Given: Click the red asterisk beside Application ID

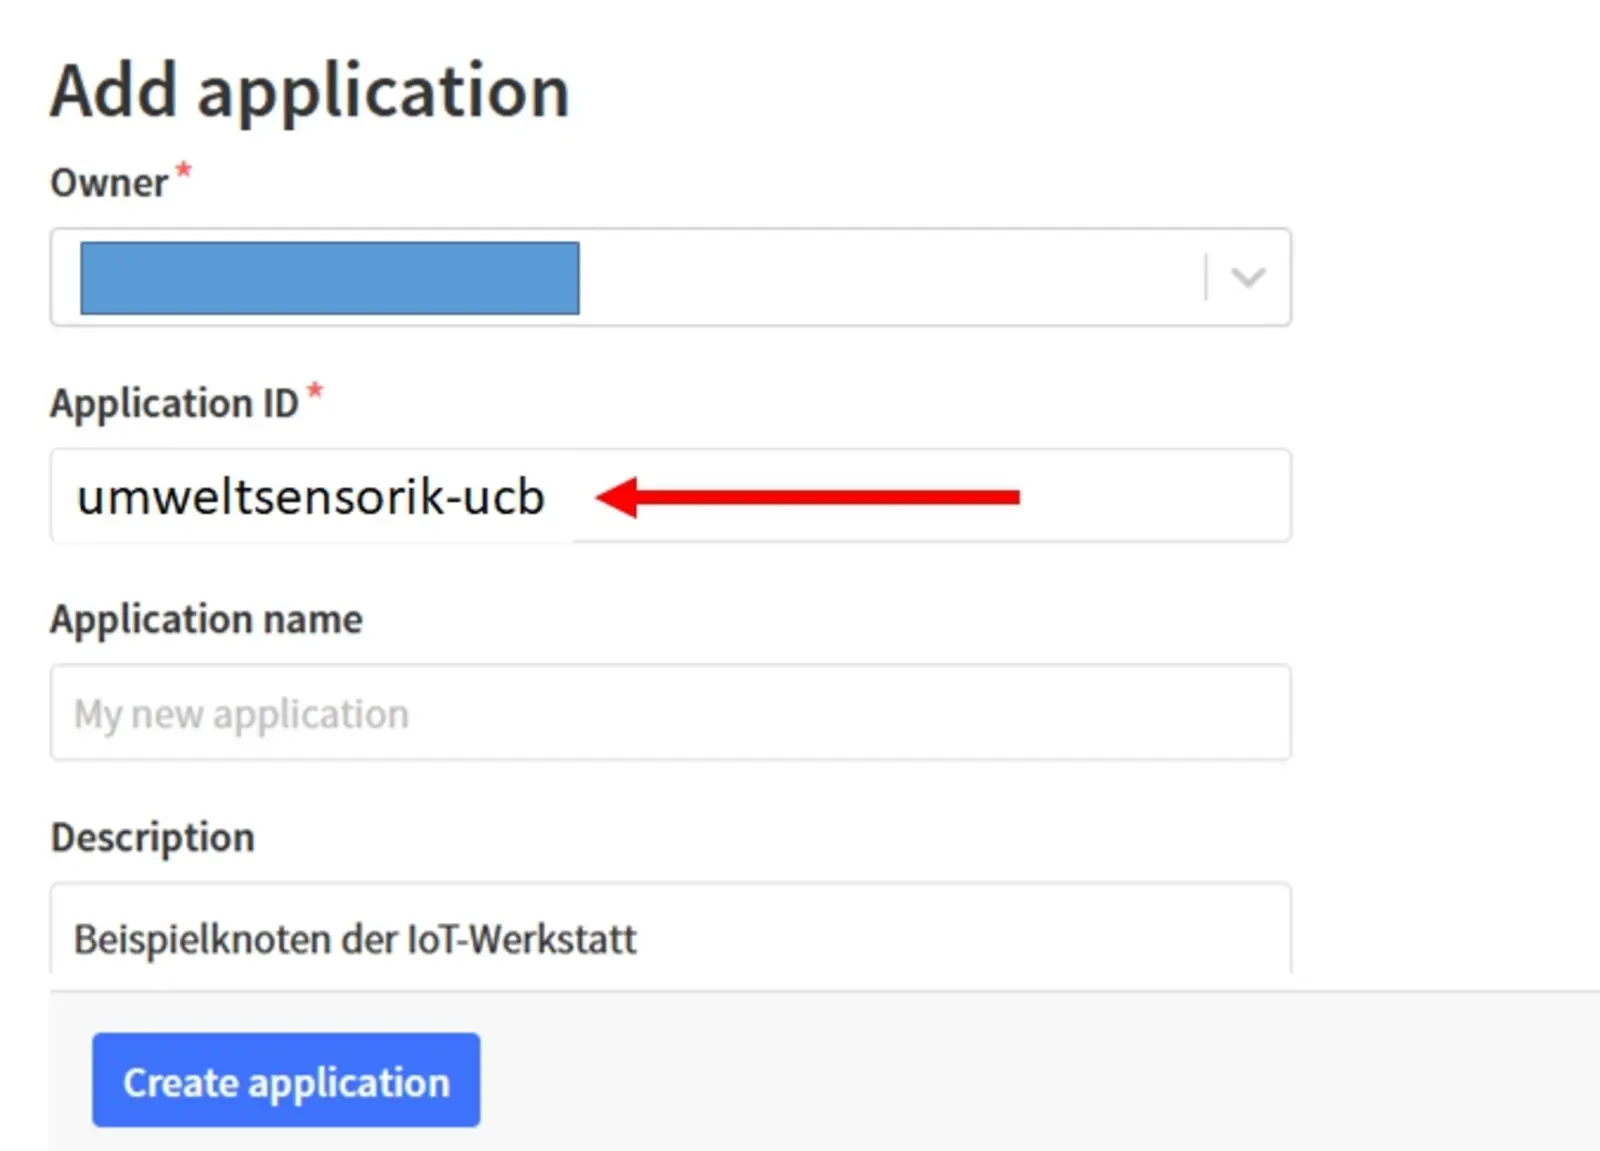Looking at the screenshot, I should coord(315,390).
